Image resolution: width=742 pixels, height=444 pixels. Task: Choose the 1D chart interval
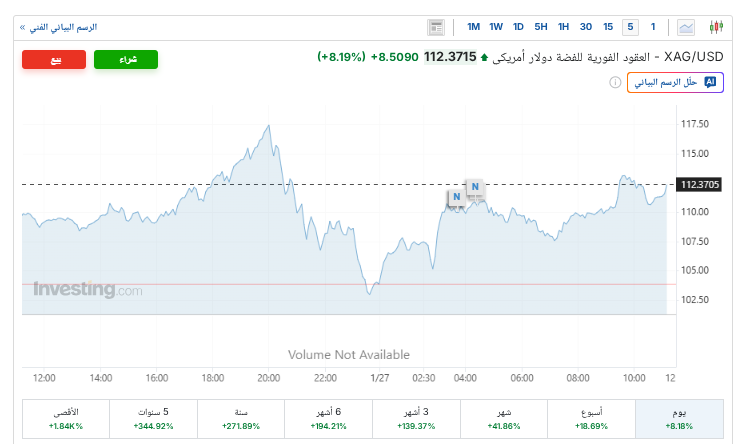(x=518, y=27)
